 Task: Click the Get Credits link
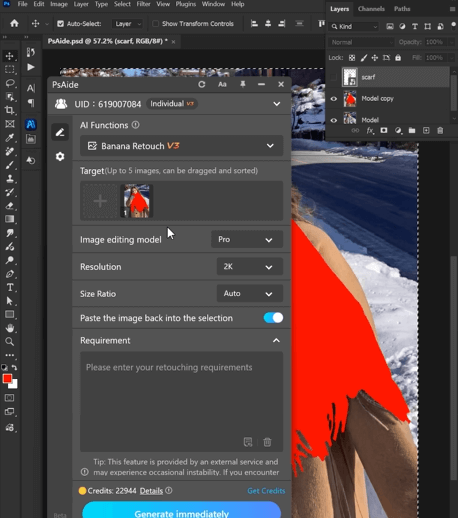pyautogui.click(x=266, y=491)
